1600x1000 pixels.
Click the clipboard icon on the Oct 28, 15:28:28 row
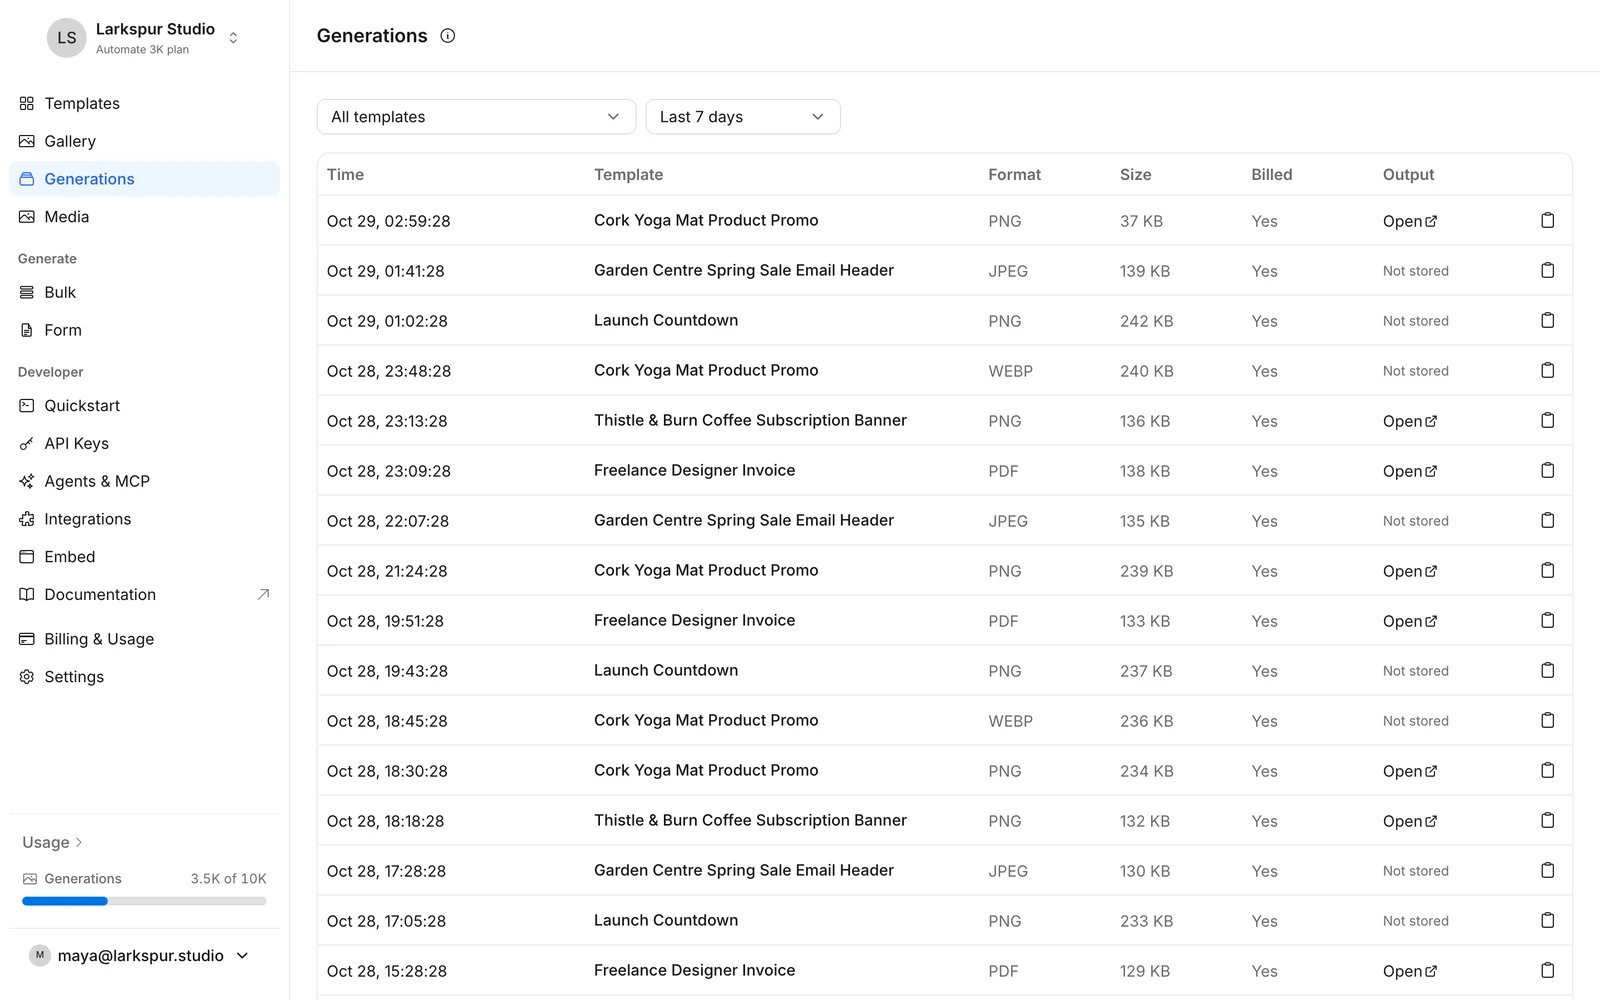click(1547, 971)
